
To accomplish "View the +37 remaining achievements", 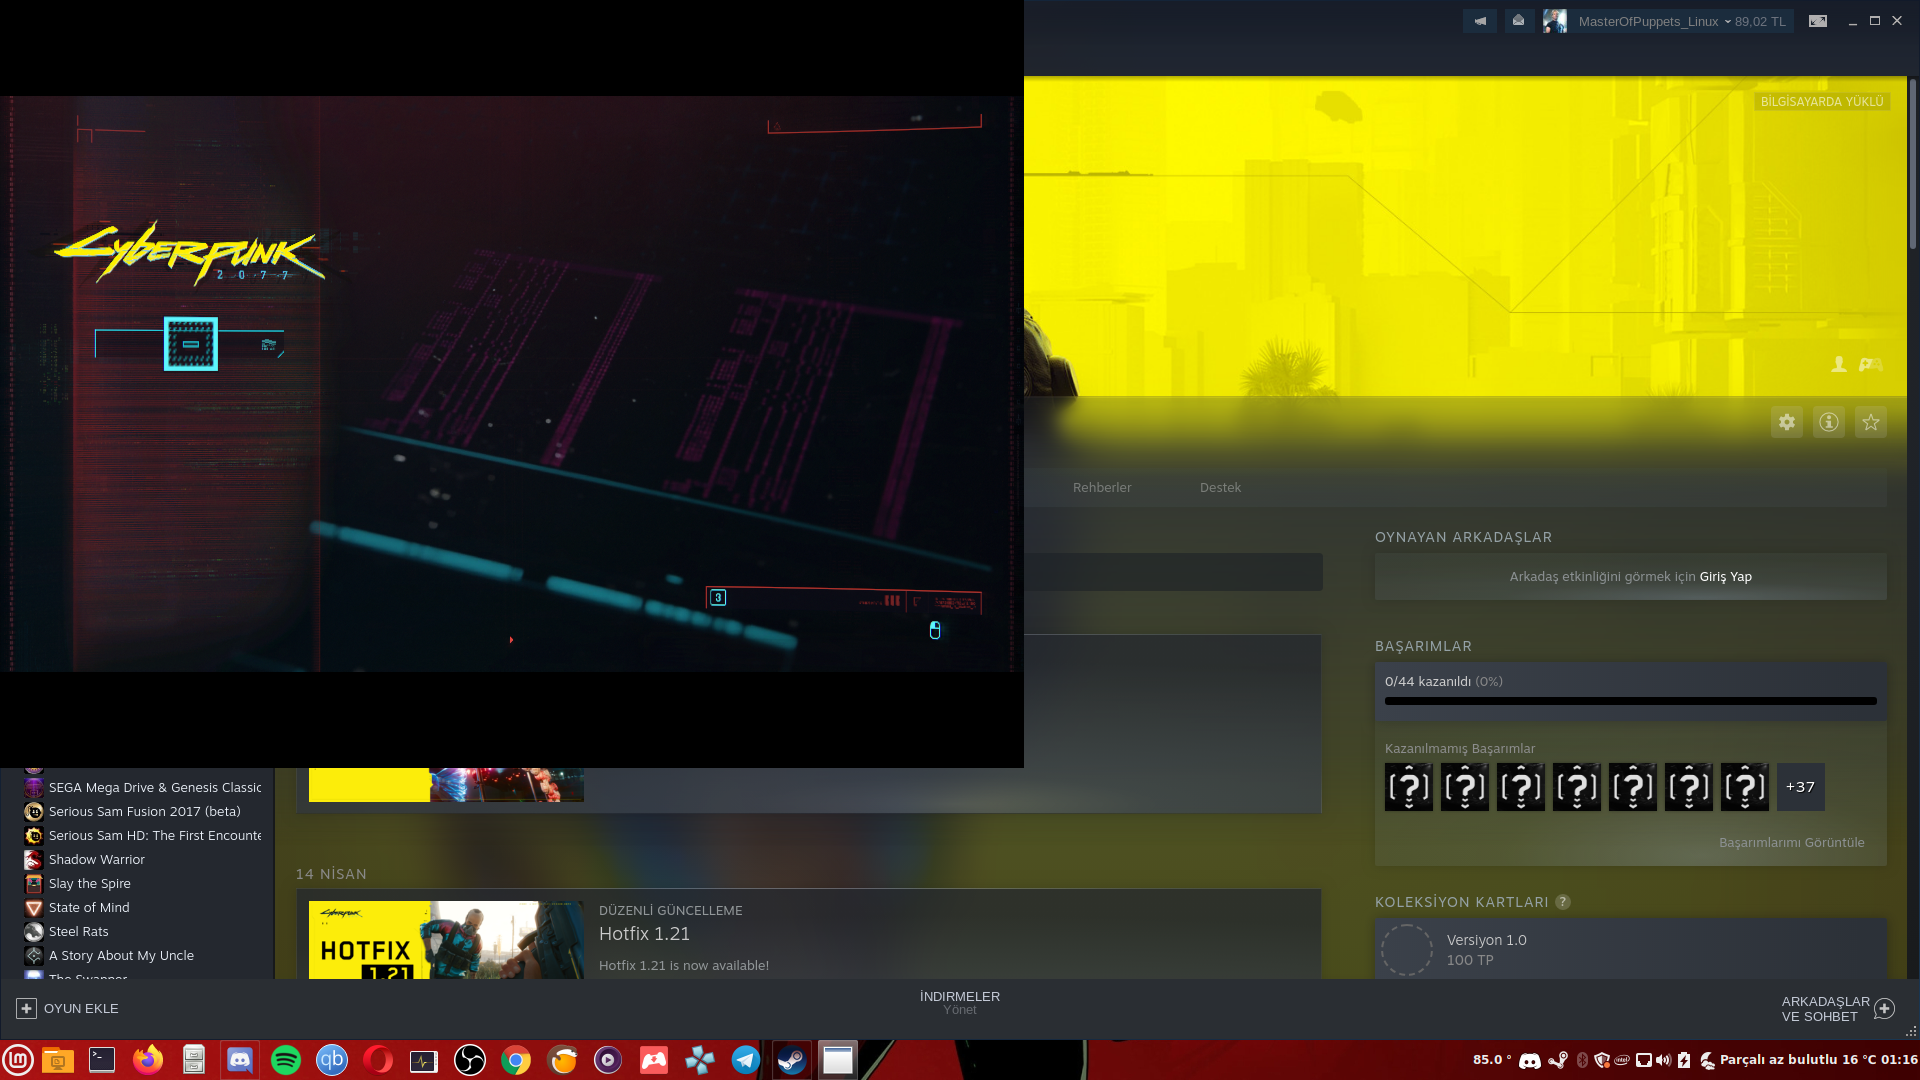I will [1800, 787].
